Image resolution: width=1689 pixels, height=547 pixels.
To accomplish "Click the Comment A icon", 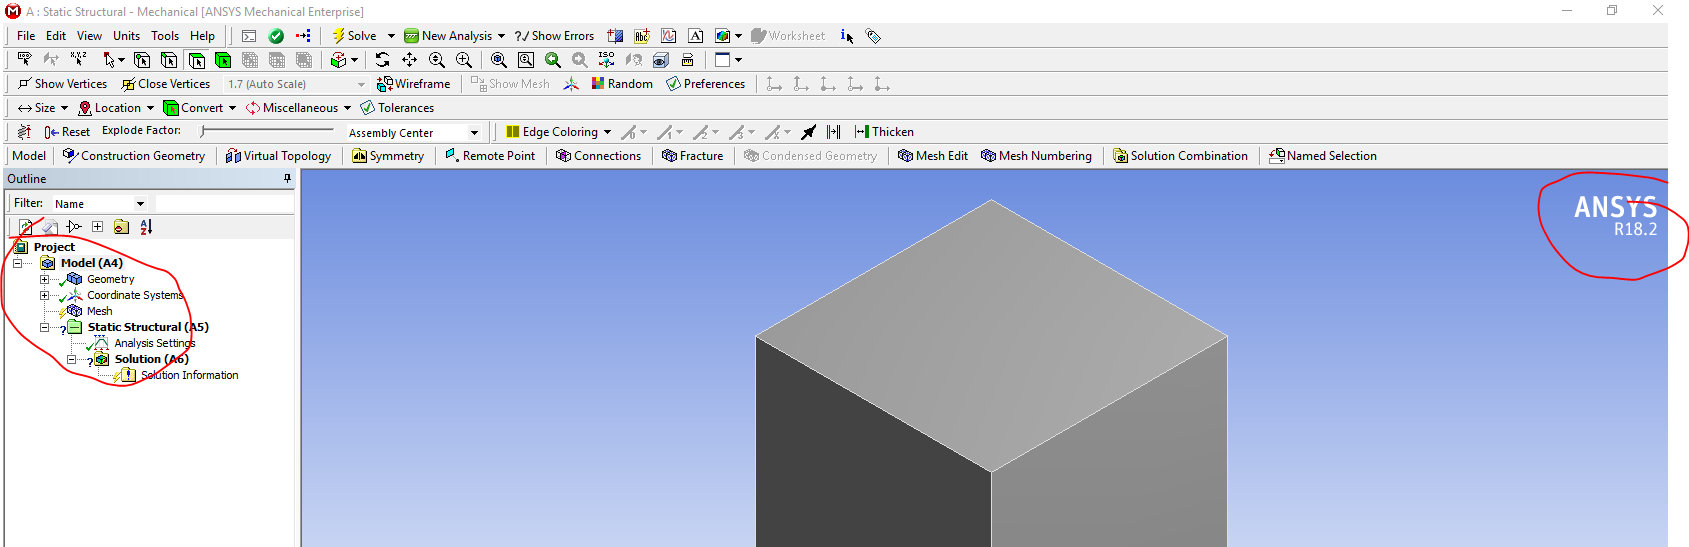I will 696,36.
